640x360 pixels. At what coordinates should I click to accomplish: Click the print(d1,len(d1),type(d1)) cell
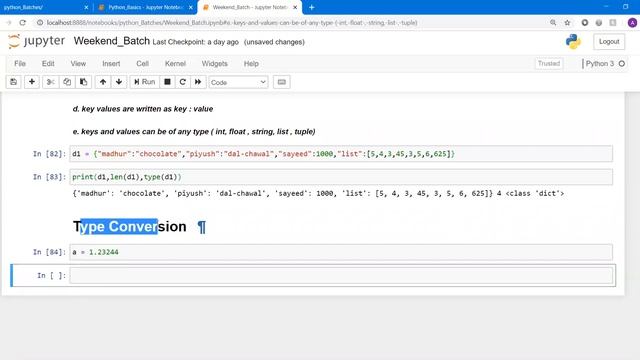pos(341,177)
